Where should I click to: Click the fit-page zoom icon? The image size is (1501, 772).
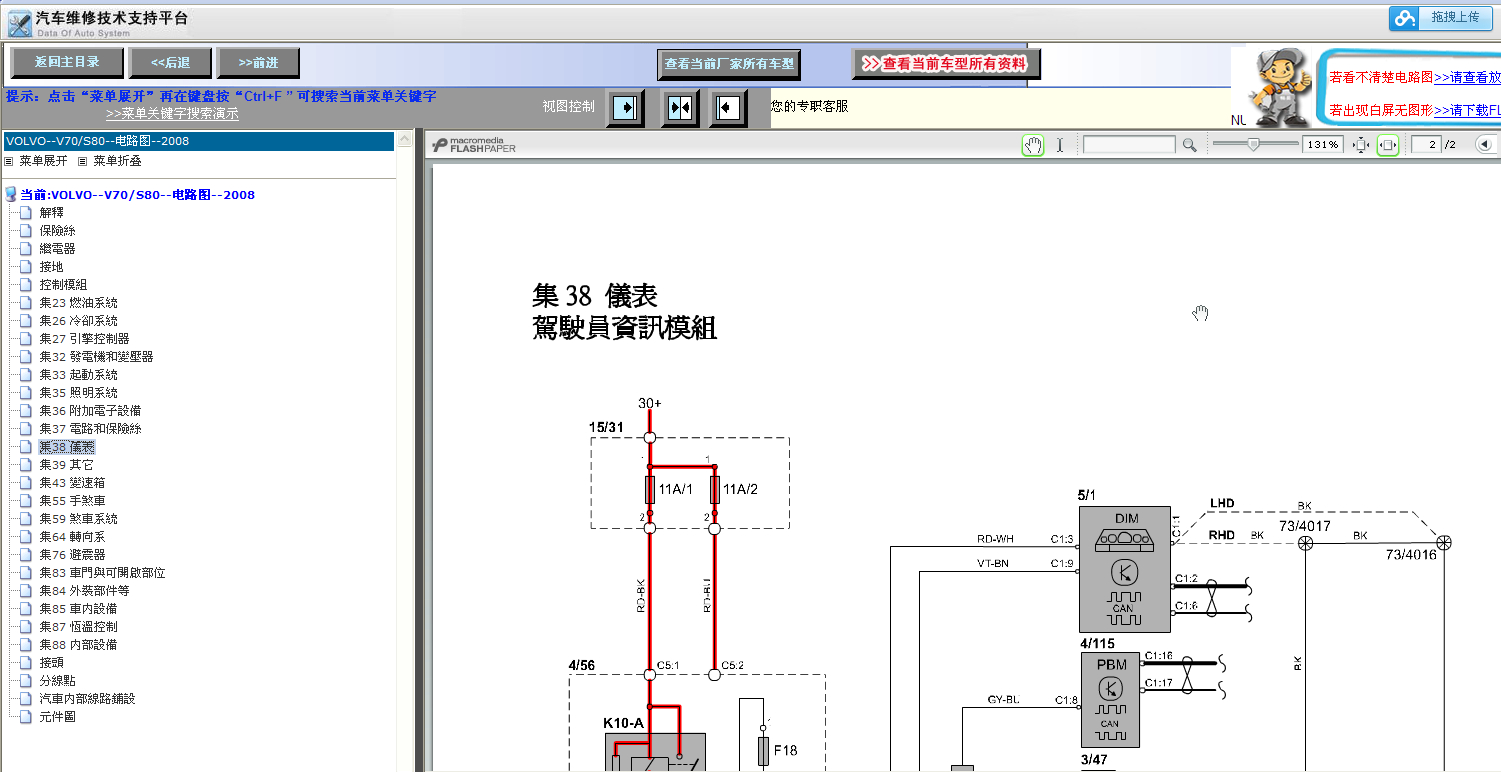(1361, 145)
